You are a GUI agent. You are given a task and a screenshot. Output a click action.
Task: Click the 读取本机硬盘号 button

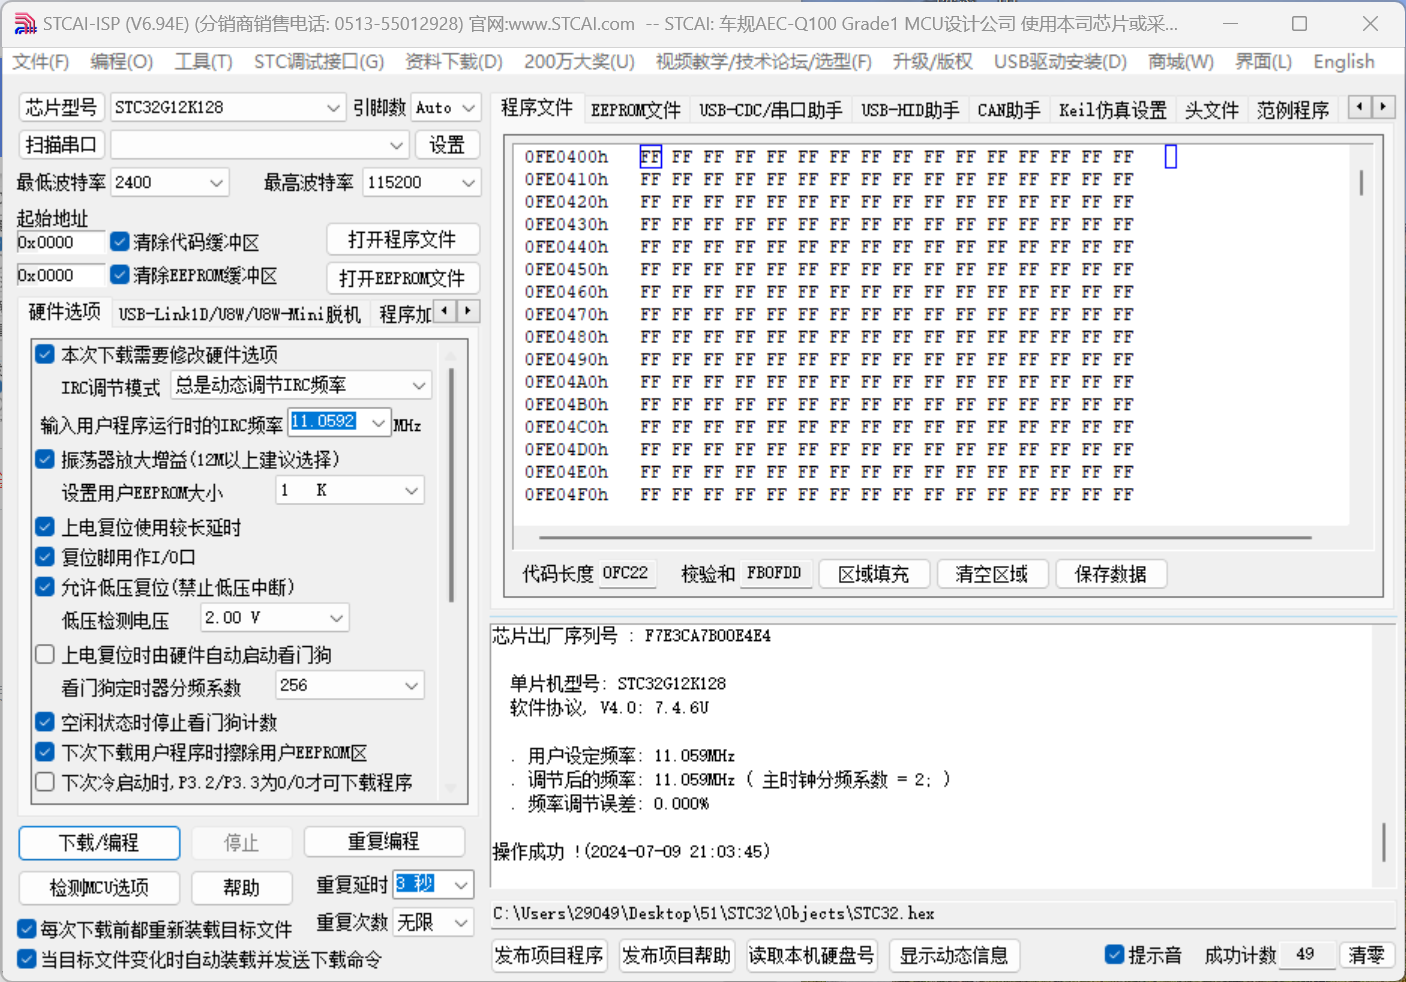812,955
